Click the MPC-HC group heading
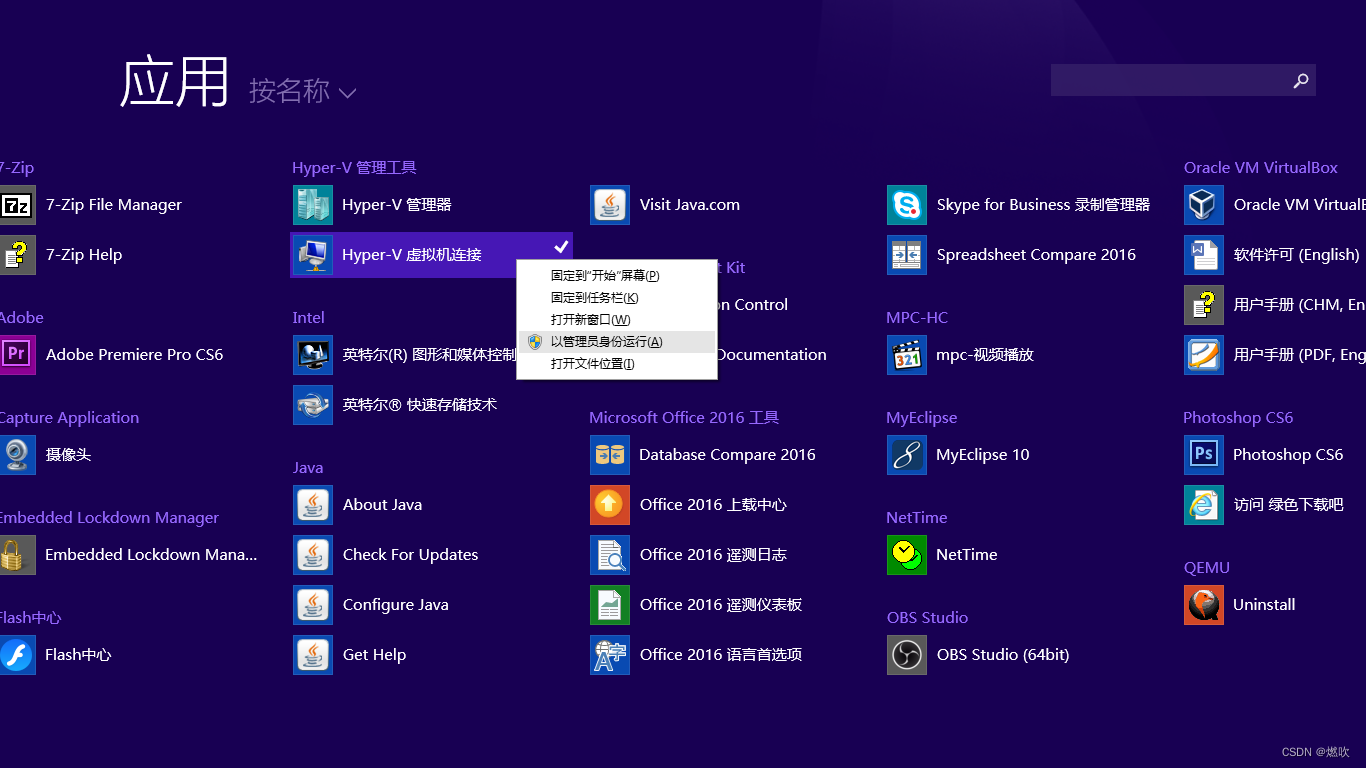The width and height of the screenshot is (1366, 768). pos(917,318)
